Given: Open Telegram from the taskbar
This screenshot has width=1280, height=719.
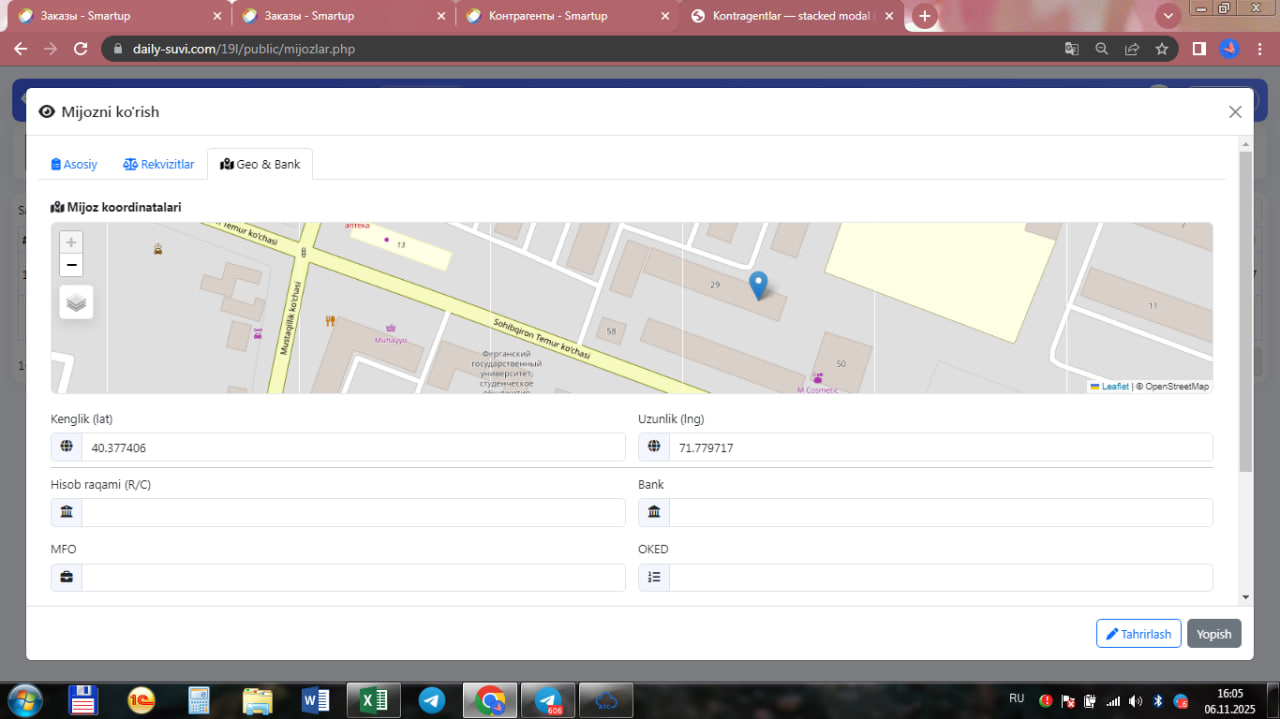Looking at the screenshot, I should (x=432, y=700).
